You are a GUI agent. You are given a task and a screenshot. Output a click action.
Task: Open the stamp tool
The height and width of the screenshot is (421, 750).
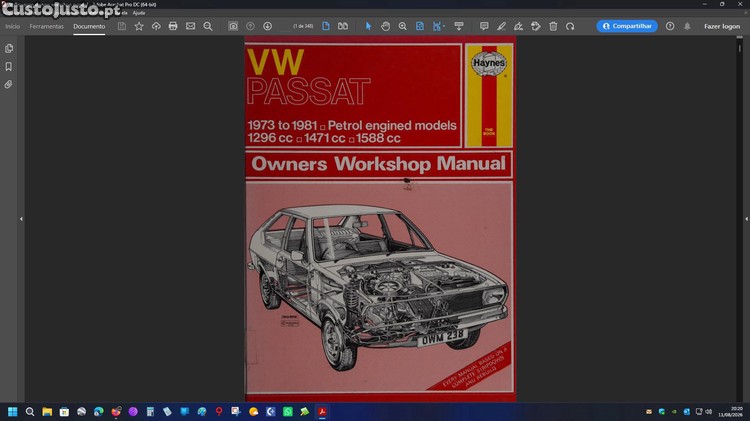point(536,26)
